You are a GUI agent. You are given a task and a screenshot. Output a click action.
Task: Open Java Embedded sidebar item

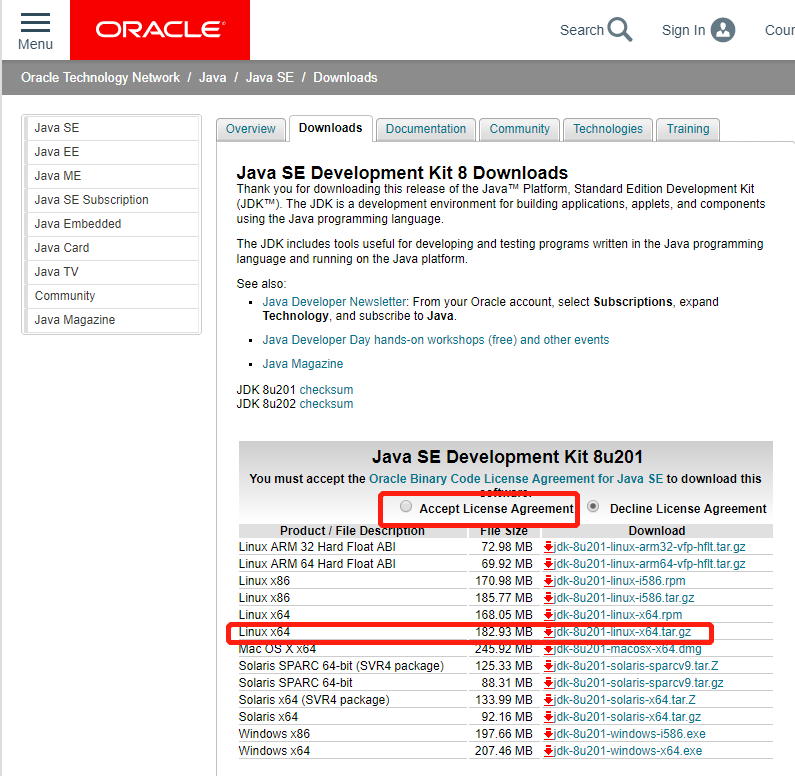[112, 224]
